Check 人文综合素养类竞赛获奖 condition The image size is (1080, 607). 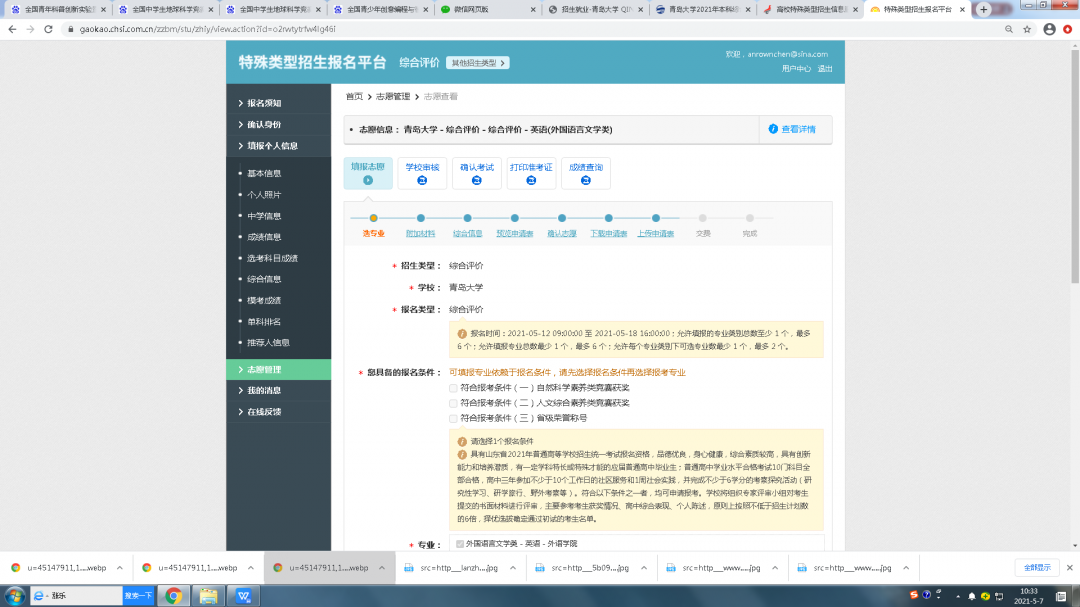pyautogui.click(x=454, y=403)
